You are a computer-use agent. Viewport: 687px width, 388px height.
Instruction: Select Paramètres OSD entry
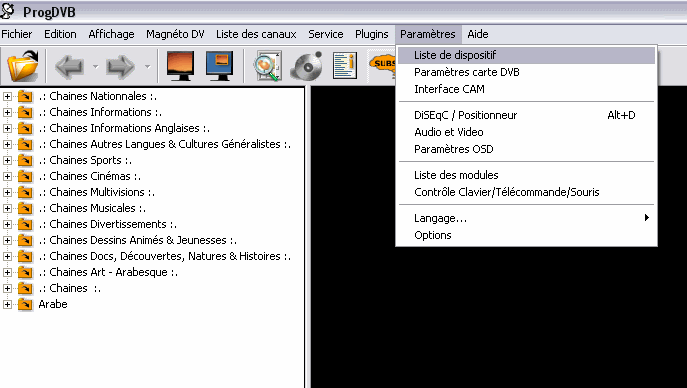[x=526, y=149]
